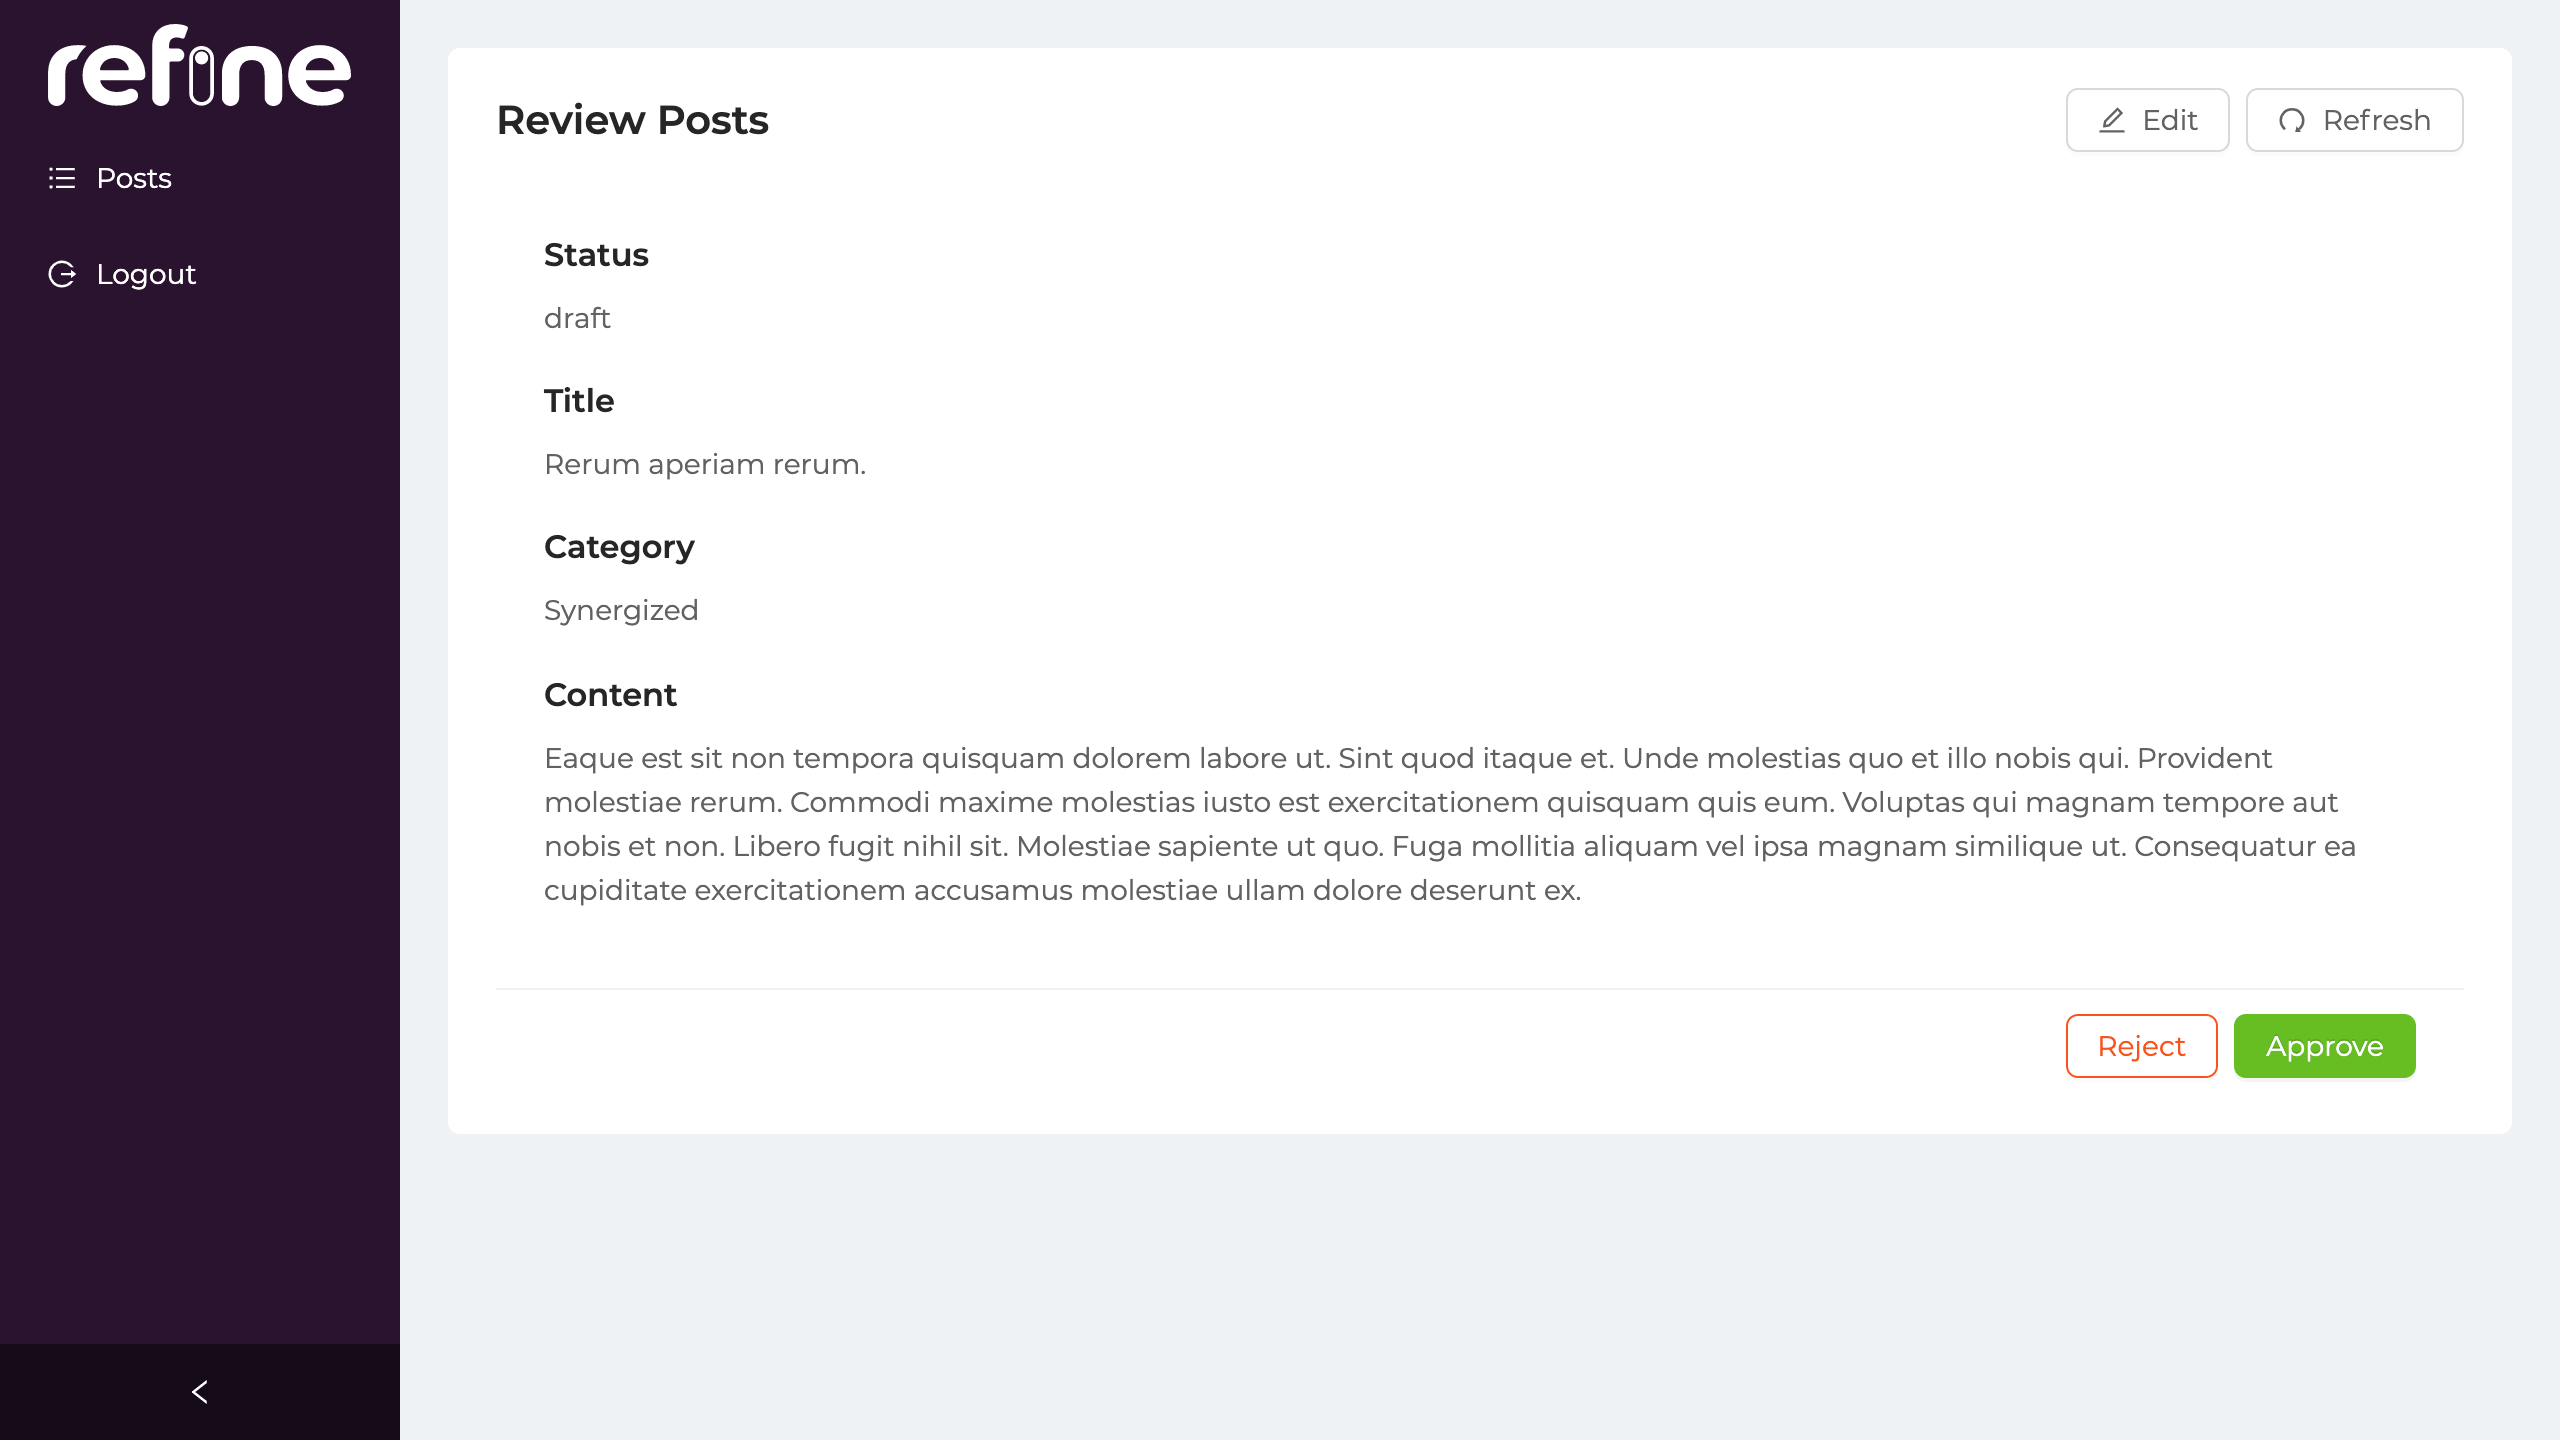This screenshot has width=2560, height=1440.
Task: Approve the draft post
Action: click(2324, 1045)
